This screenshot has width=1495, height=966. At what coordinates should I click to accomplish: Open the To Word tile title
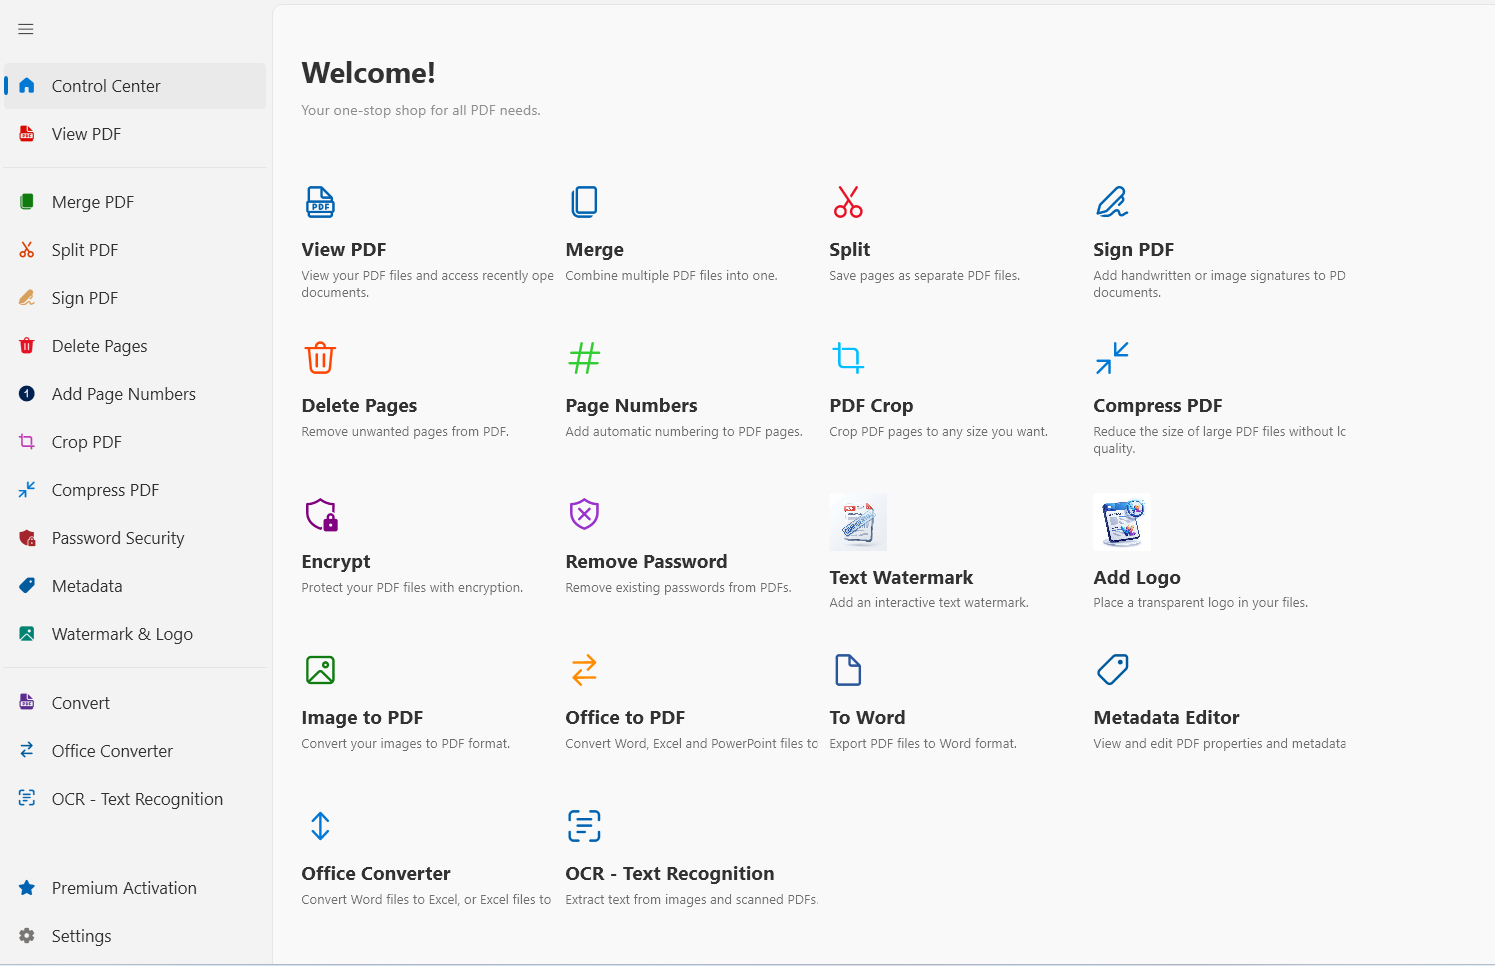coord(867,718)
